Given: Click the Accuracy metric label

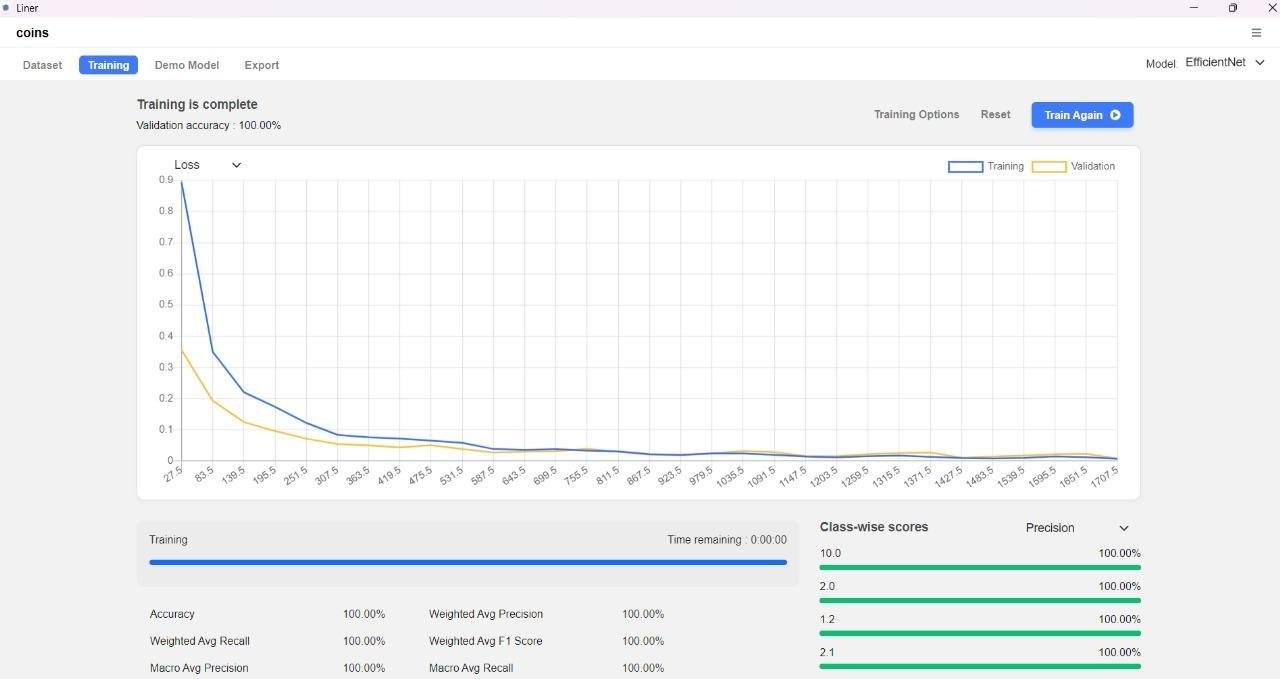Looking at the screenshot, I should pyautogui.click(x=172, y=614).
